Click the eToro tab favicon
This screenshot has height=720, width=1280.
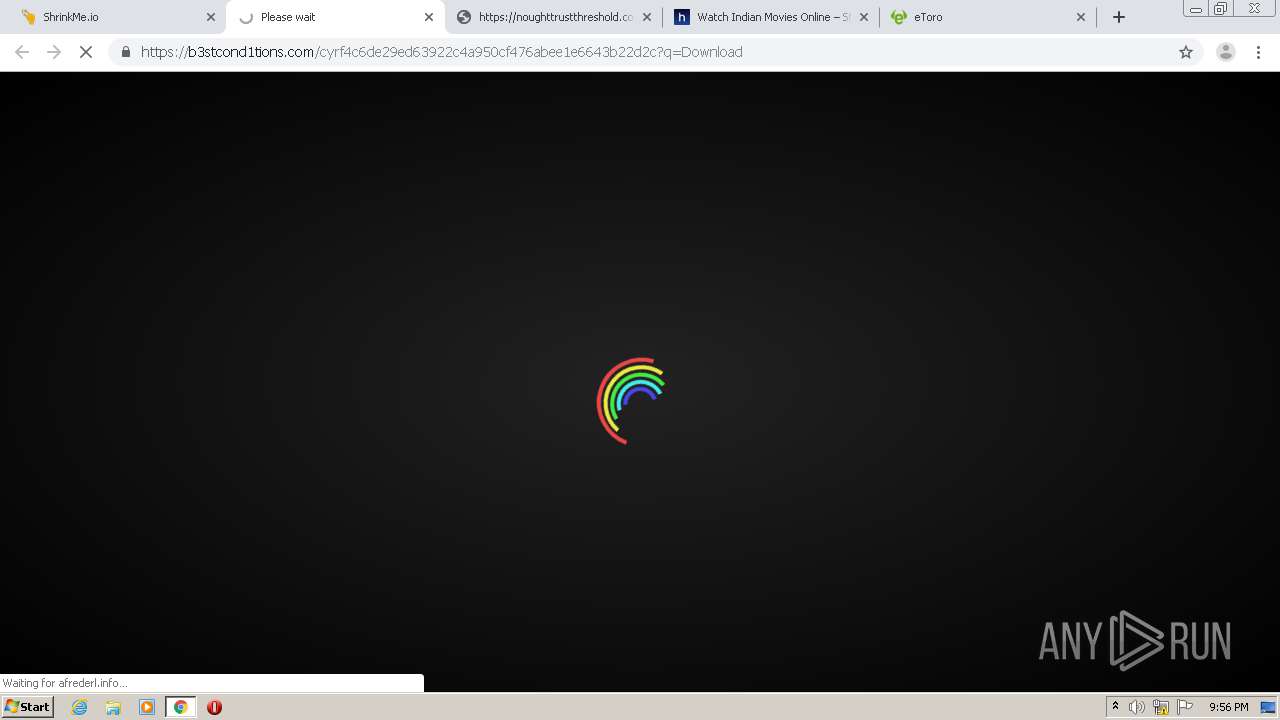pos(899,17)
